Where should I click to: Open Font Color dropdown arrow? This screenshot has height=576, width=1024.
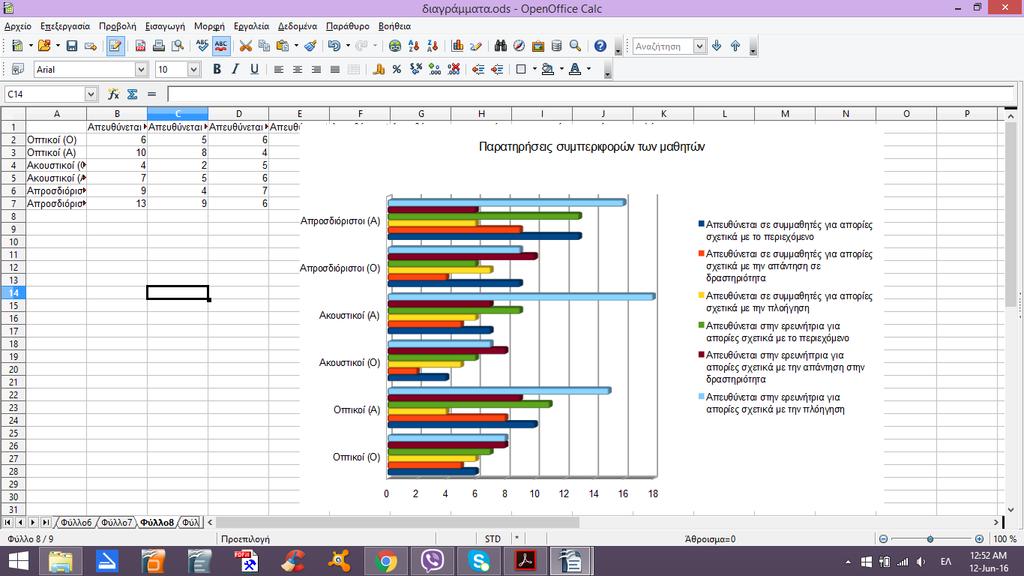click(589, 69)
